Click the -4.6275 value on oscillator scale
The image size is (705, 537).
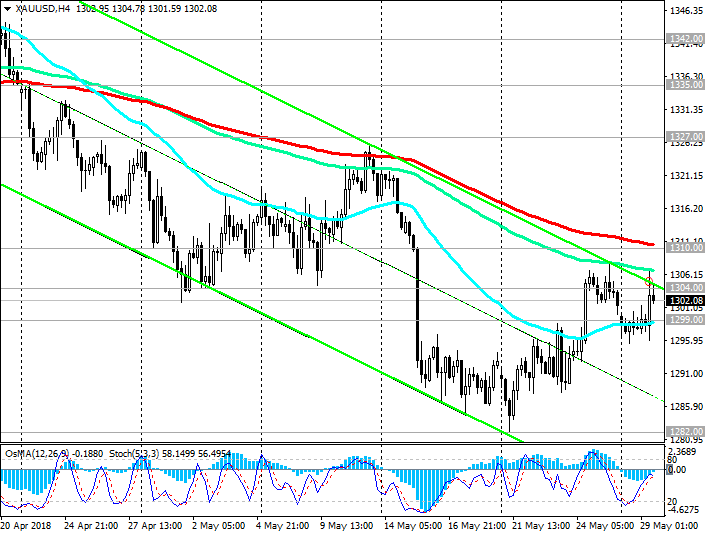click(682, 508)
